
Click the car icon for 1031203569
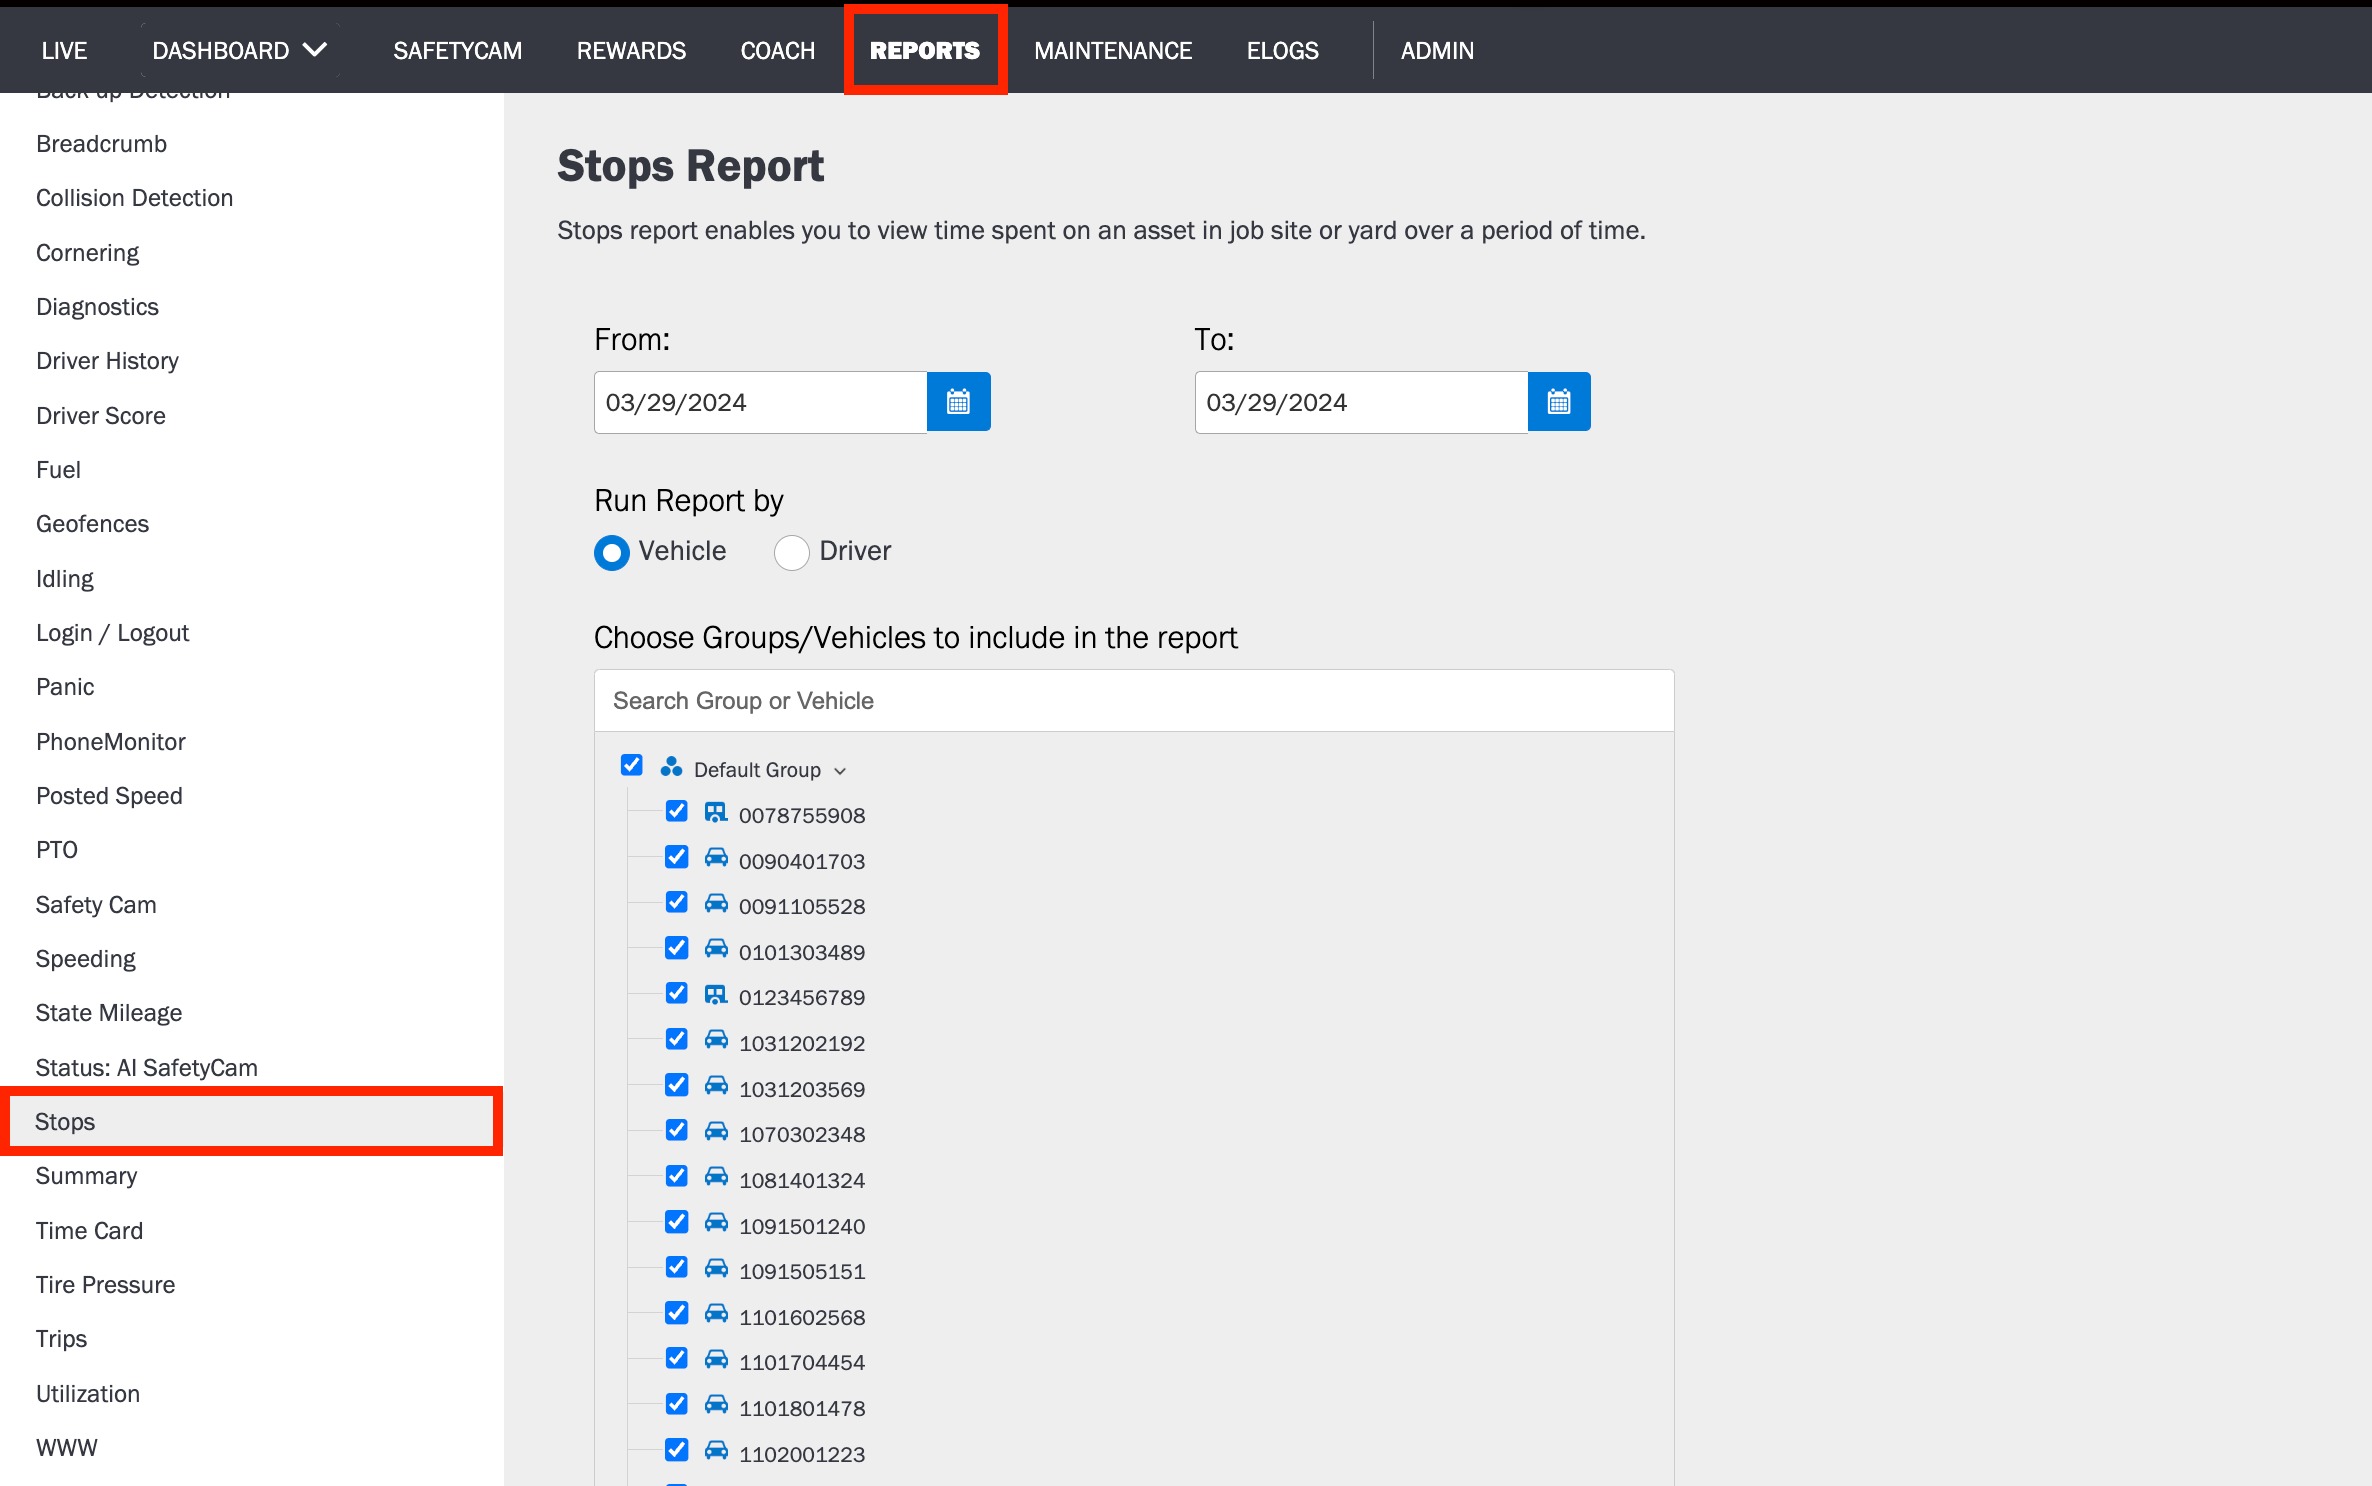click(716, 1086)
